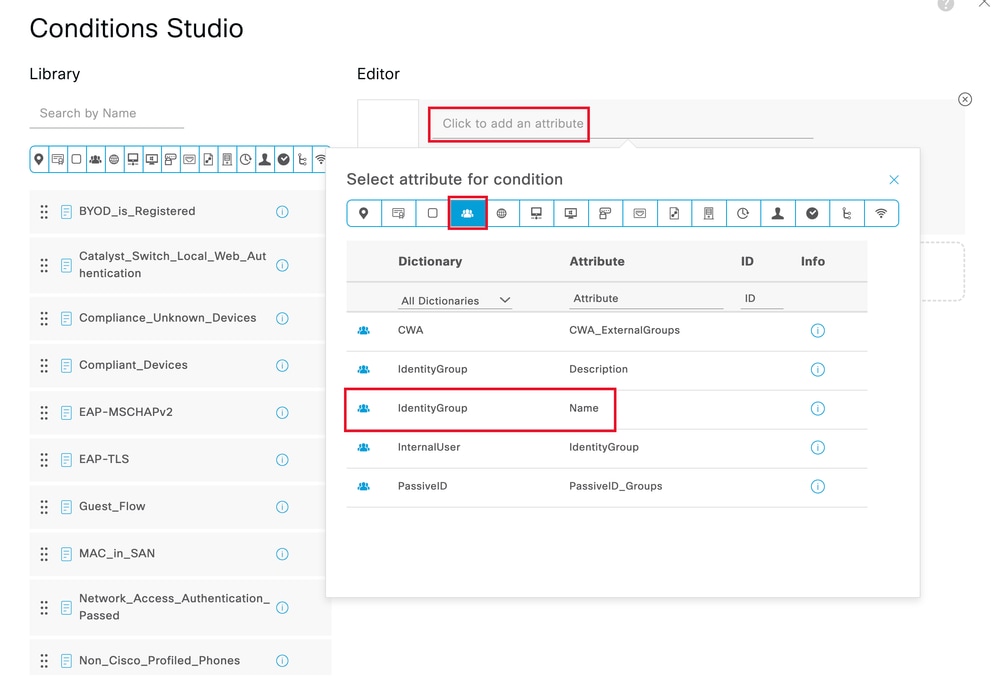
Task: Select the Identity Group filter in attribute popup
Action: pyautogui.click(x=468, y=213)
